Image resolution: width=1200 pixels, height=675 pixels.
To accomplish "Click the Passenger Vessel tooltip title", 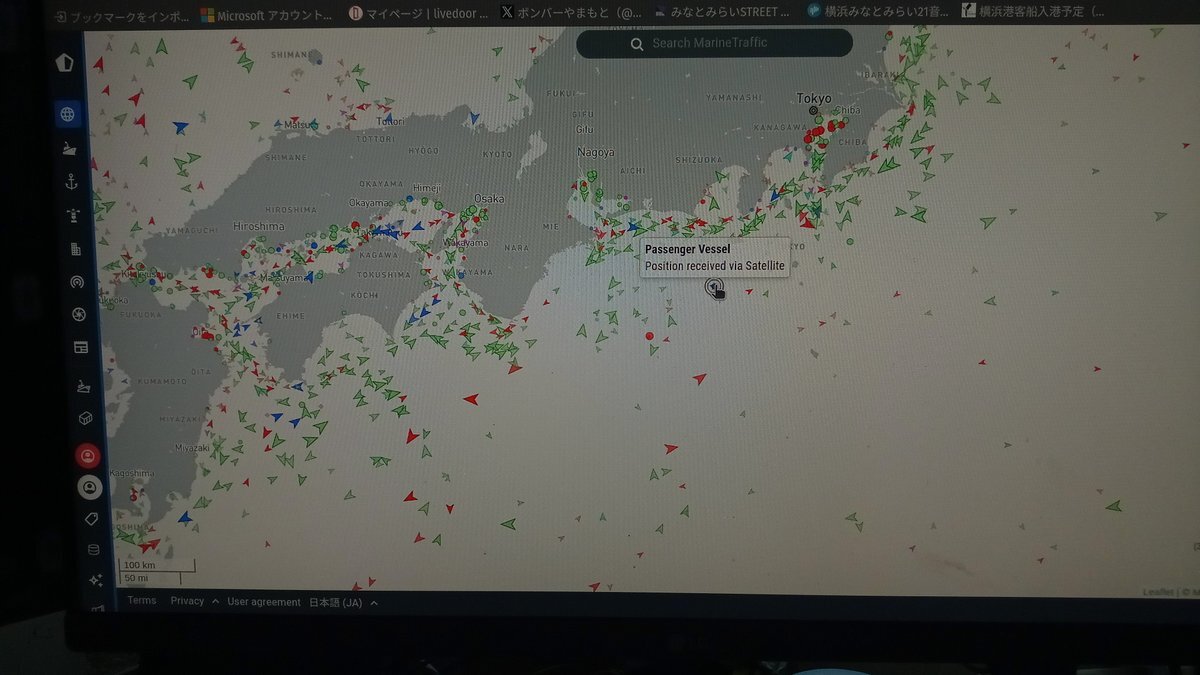I will pyautogui.click(x=687, y=249).
